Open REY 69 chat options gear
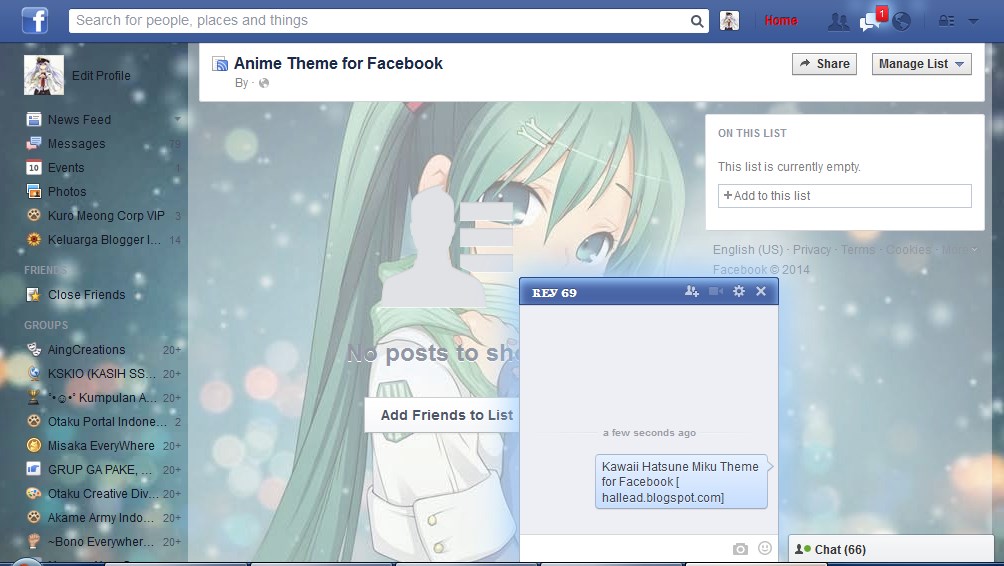The width and height of the screenshot is (1004, 566). (x=739, y=291)
